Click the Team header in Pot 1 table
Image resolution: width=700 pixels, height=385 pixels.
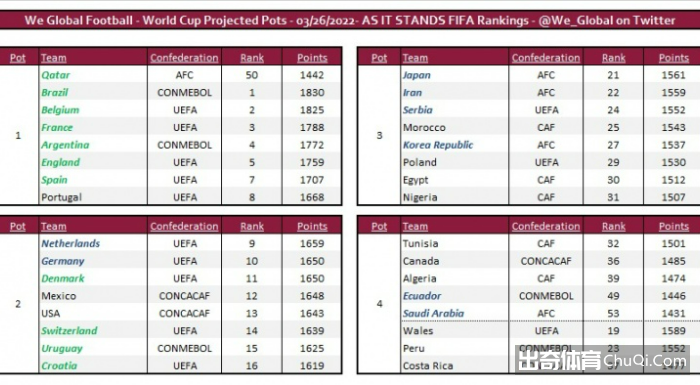coord(54,58)
